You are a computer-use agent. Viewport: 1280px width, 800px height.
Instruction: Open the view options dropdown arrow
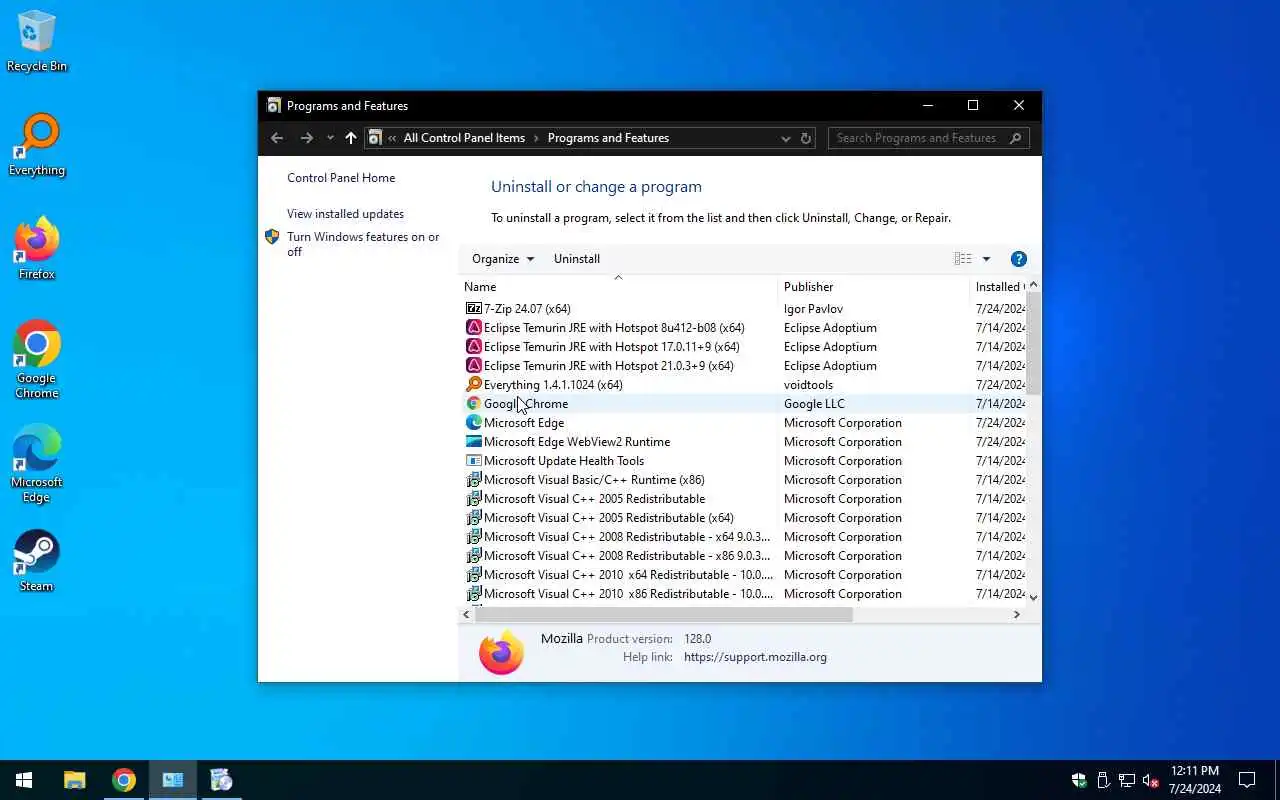[x=986, y=259]
